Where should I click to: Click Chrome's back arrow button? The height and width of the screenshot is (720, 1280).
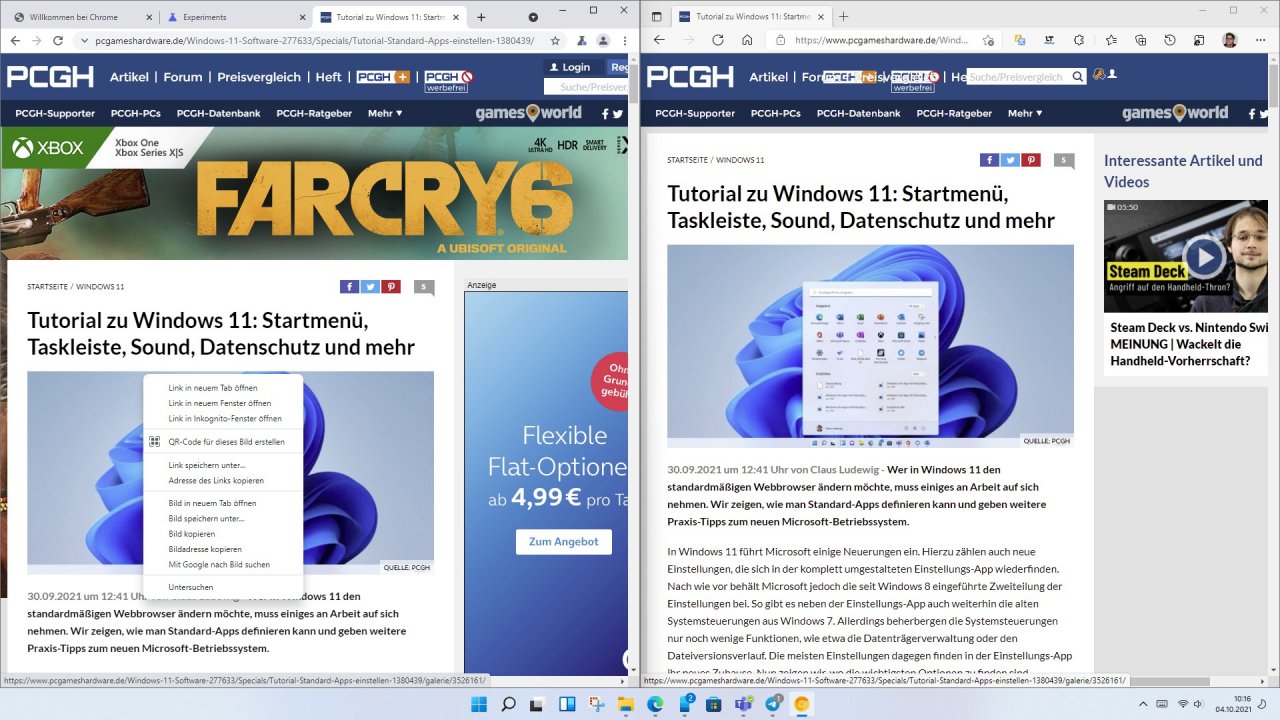(13, 40)
